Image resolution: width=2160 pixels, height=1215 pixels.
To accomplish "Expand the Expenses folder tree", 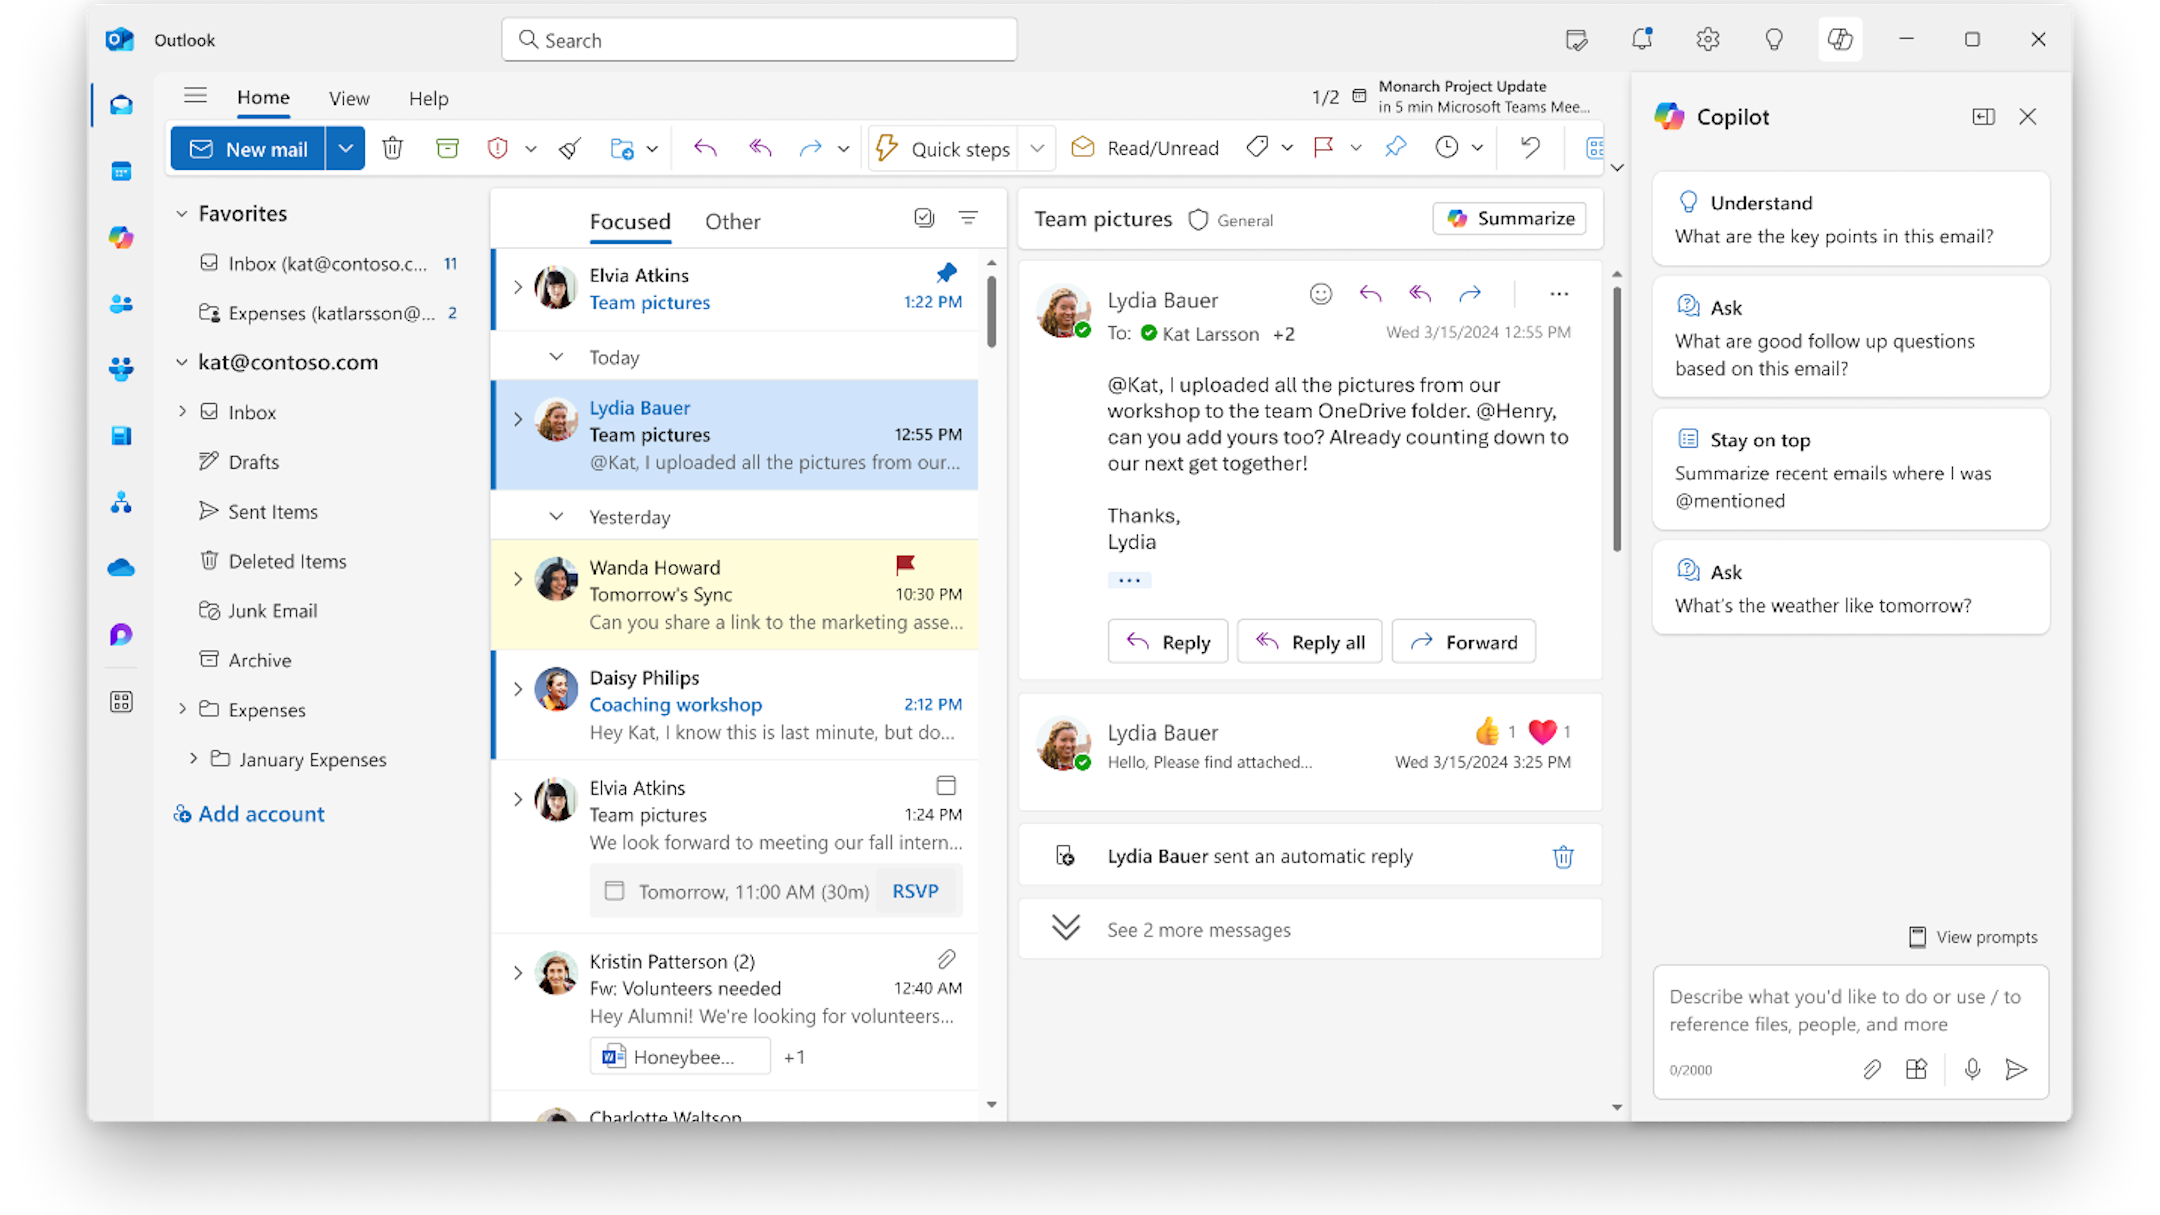I will pos(181,709).
